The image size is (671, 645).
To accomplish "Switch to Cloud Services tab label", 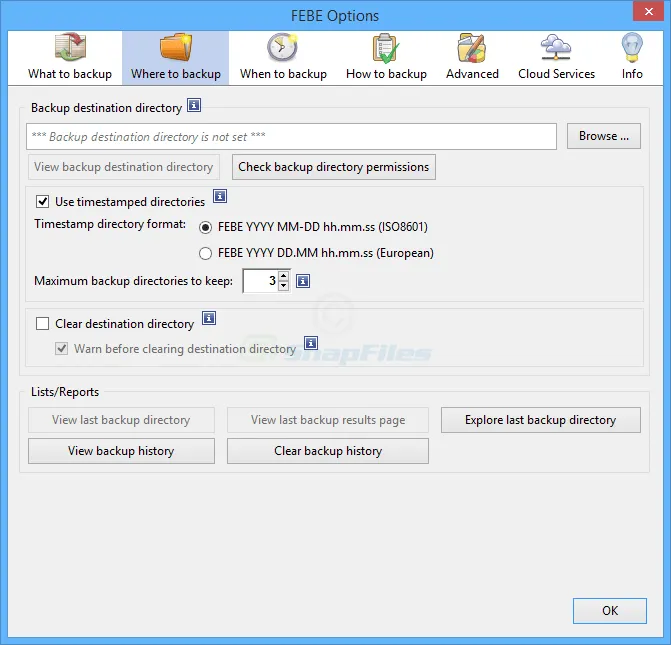I will (x=557, y=74).
